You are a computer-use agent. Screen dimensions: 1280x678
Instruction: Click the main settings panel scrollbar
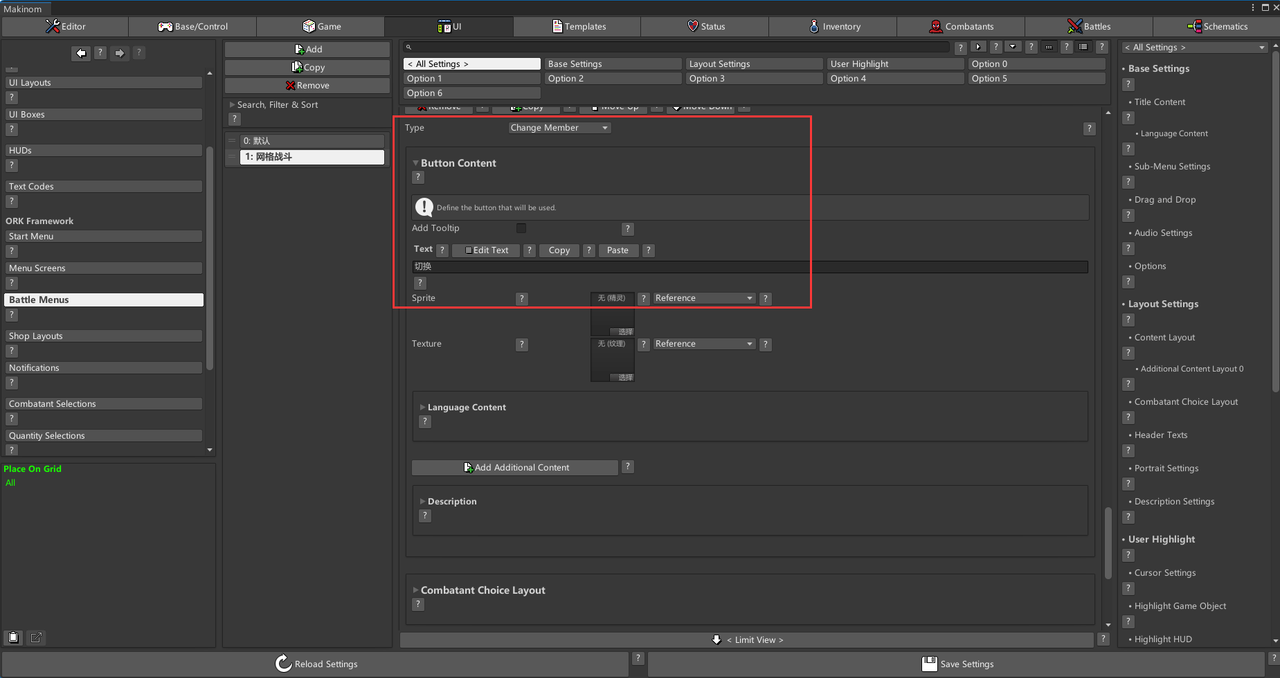point(1106,543)
